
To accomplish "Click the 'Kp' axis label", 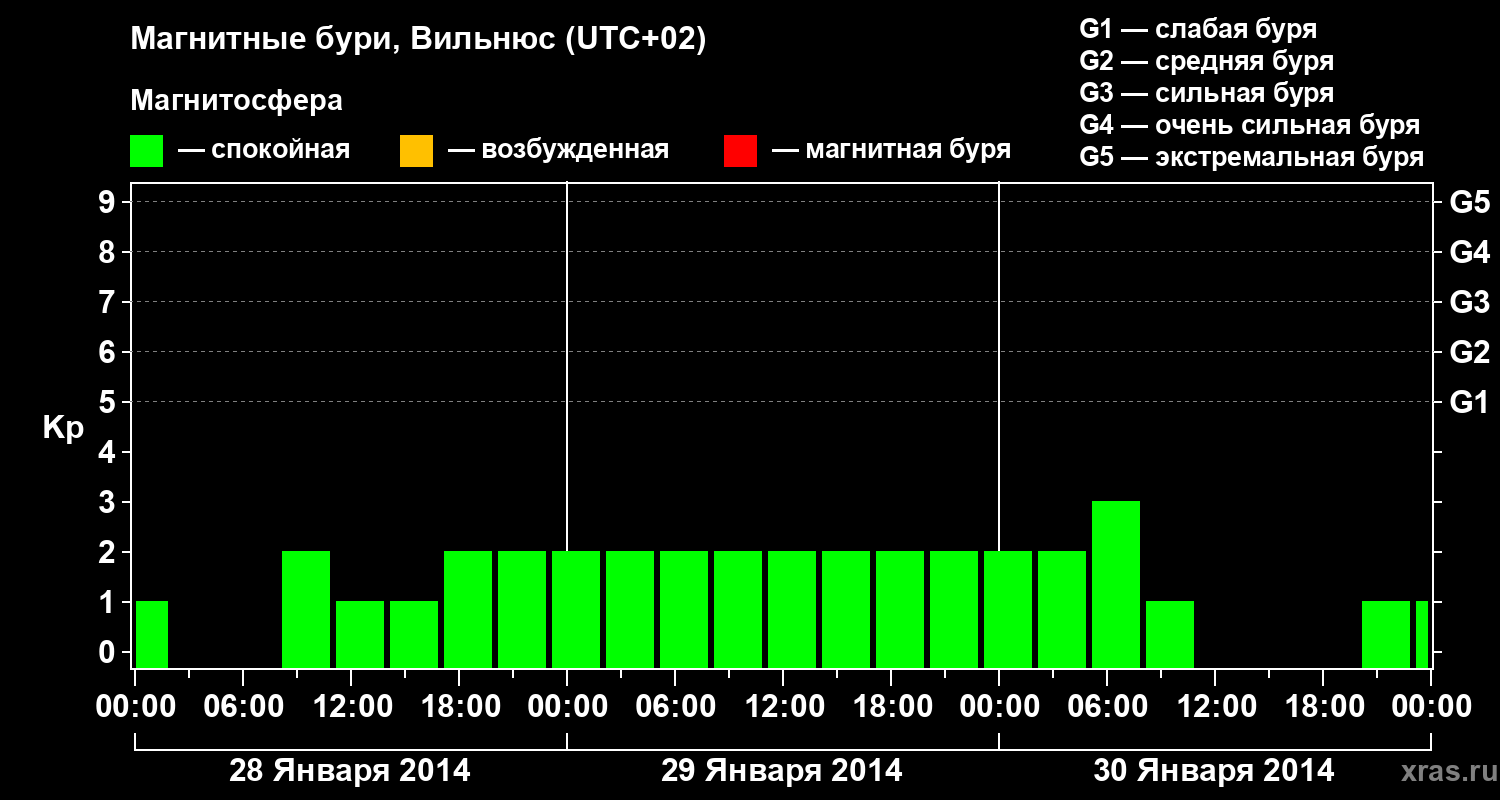I will 63,429.
